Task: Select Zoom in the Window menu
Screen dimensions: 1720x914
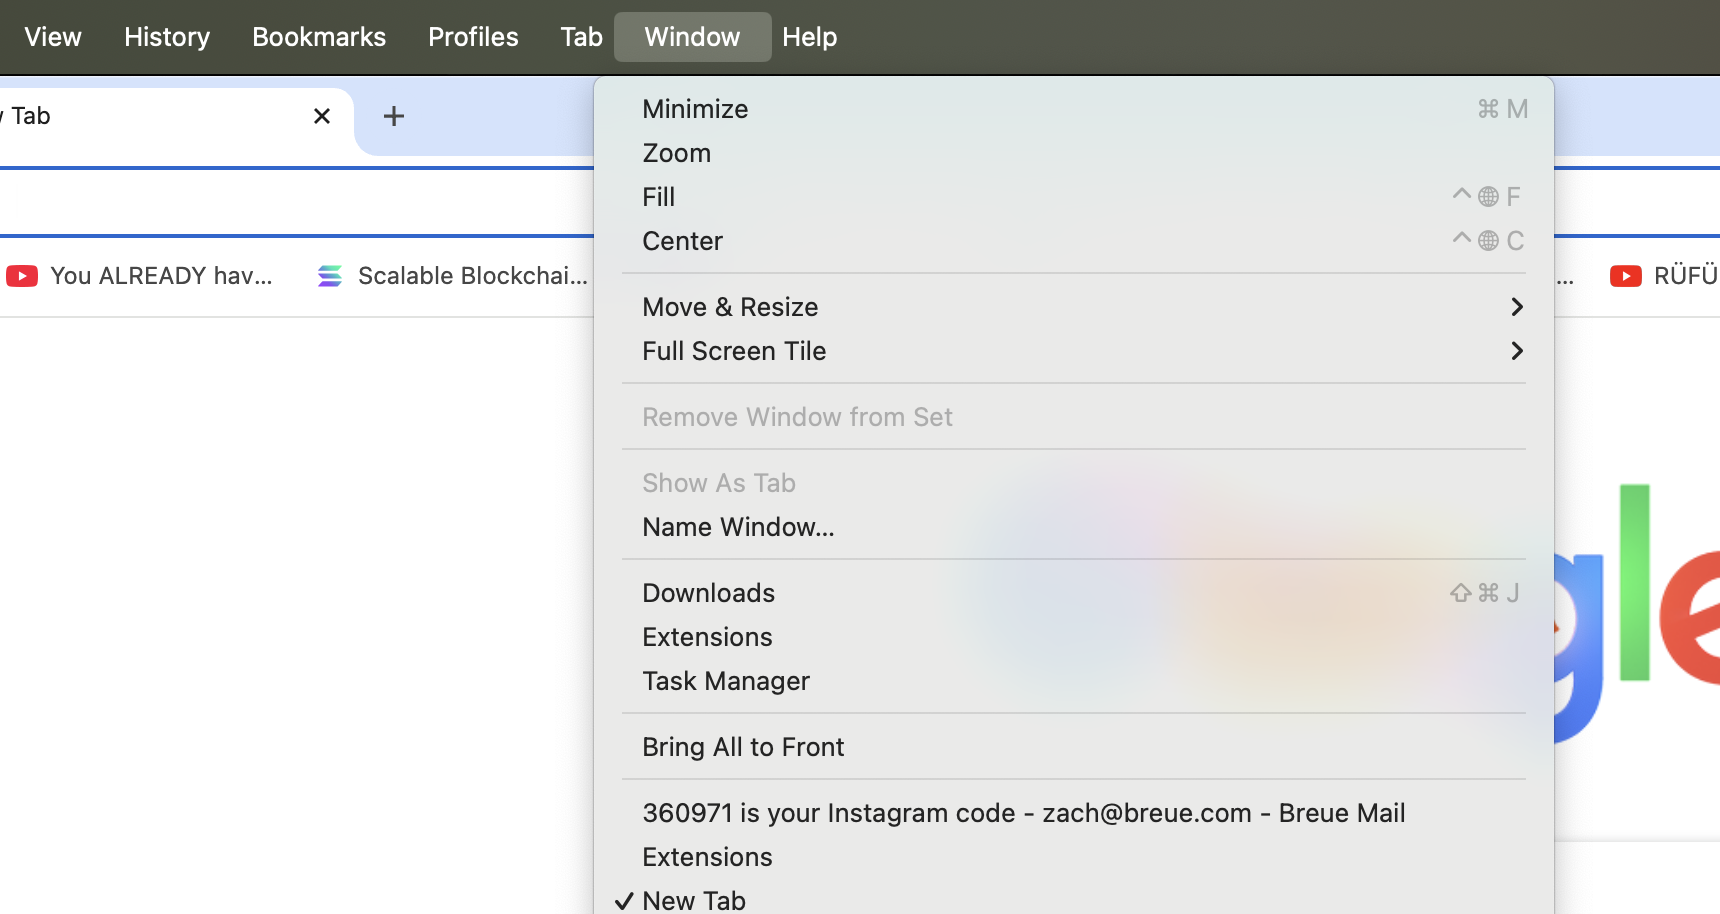Action: 677,153
